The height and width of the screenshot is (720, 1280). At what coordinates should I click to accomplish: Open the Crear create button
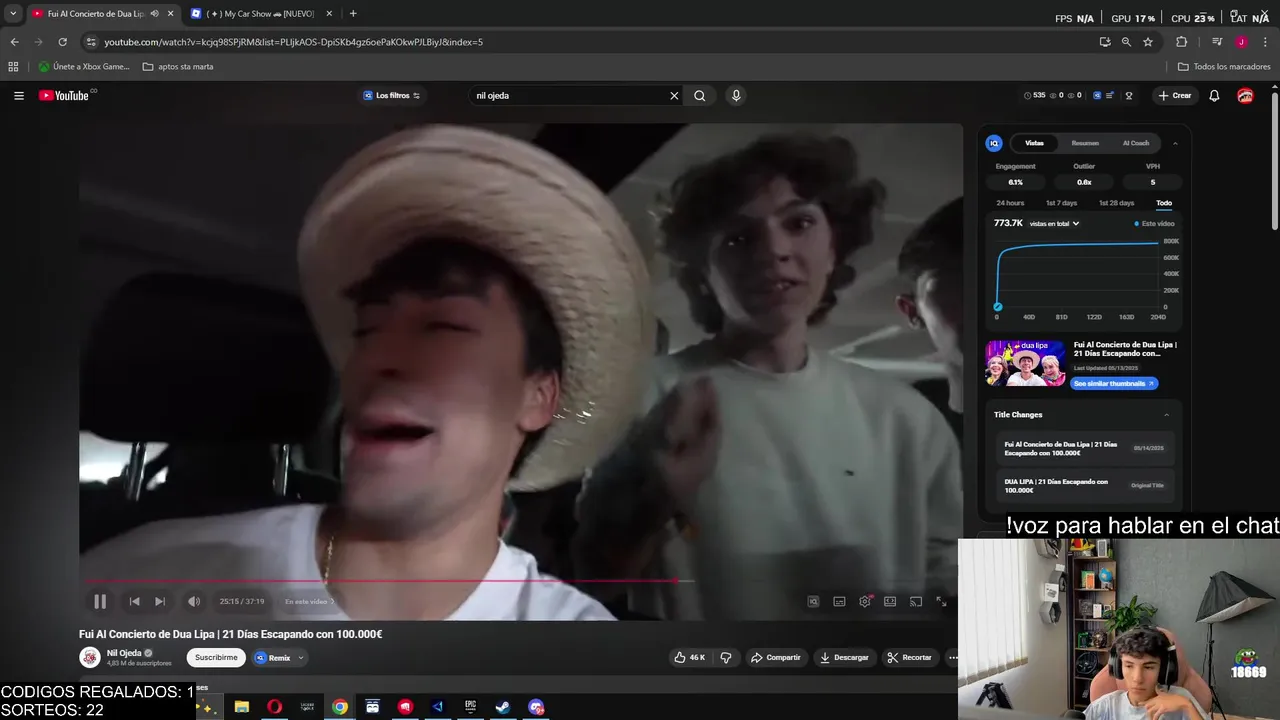[1175, 96]
